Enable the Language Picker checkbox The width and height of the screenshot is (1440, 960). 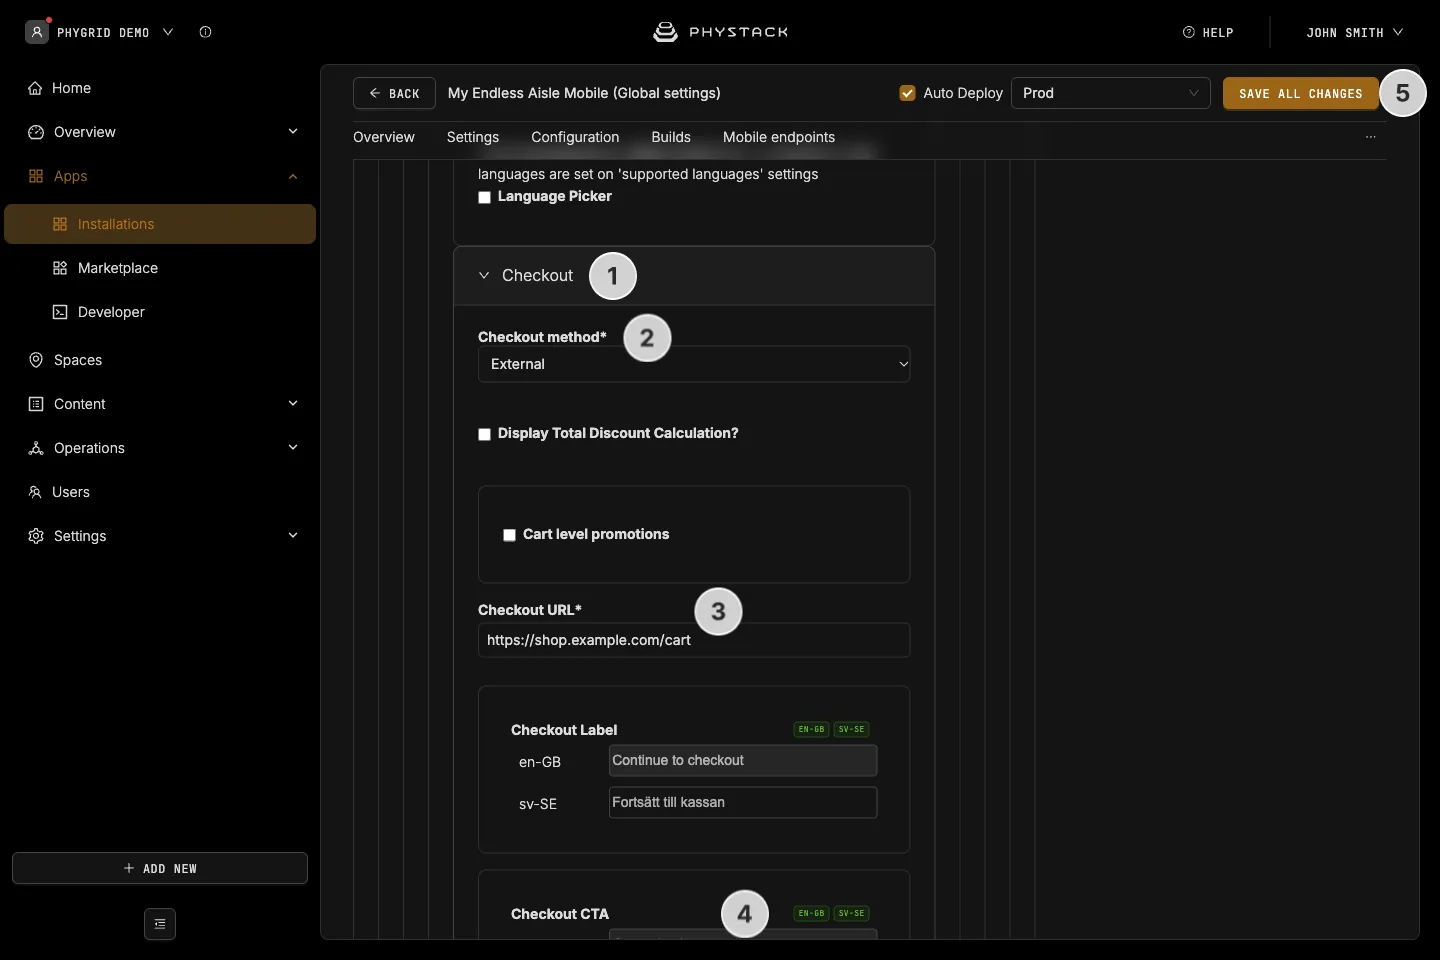[484, 197]
